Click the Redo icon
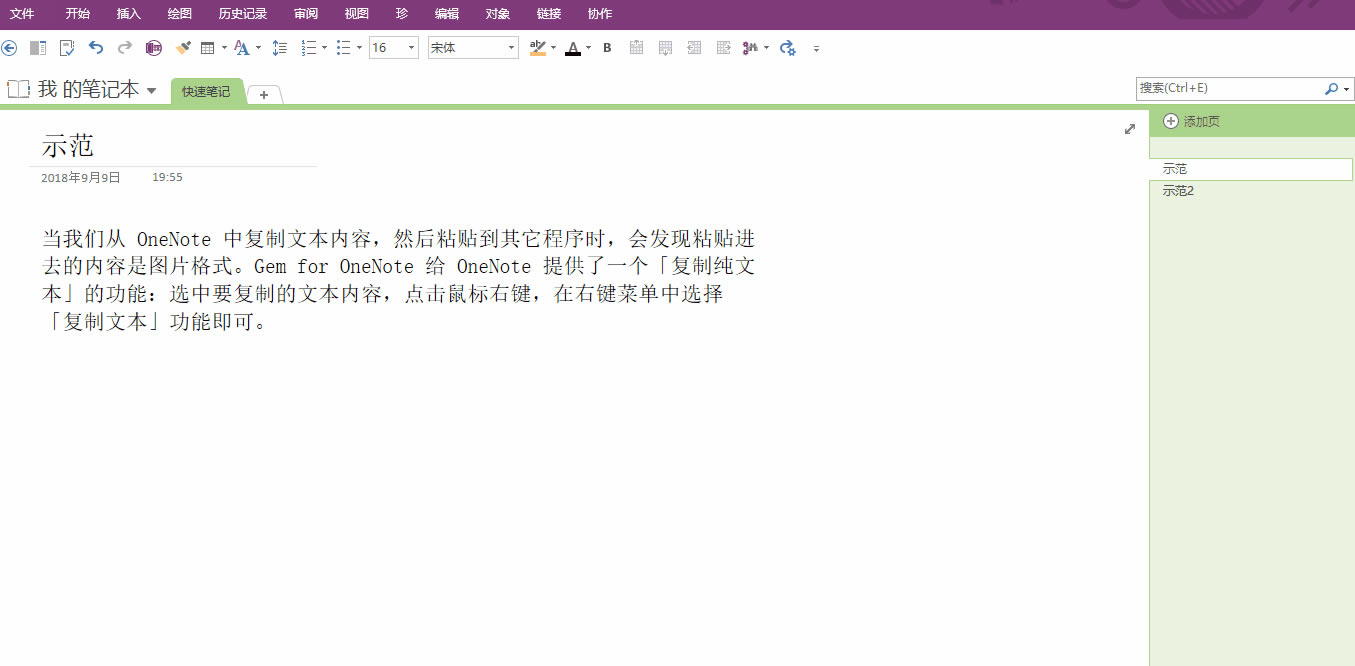 (123, 47)
